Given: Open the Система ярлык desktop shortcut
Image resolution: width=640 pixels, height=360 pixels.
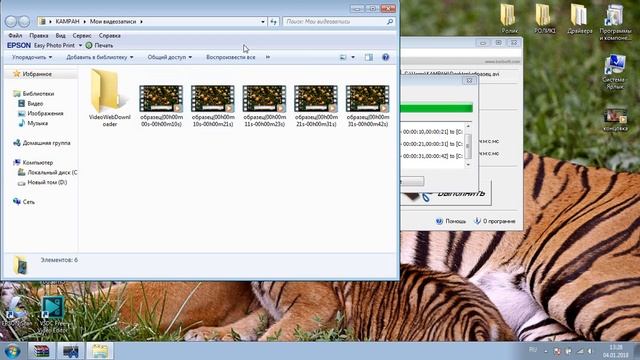Looking at the screenshot, I should [x=615, y=72].
